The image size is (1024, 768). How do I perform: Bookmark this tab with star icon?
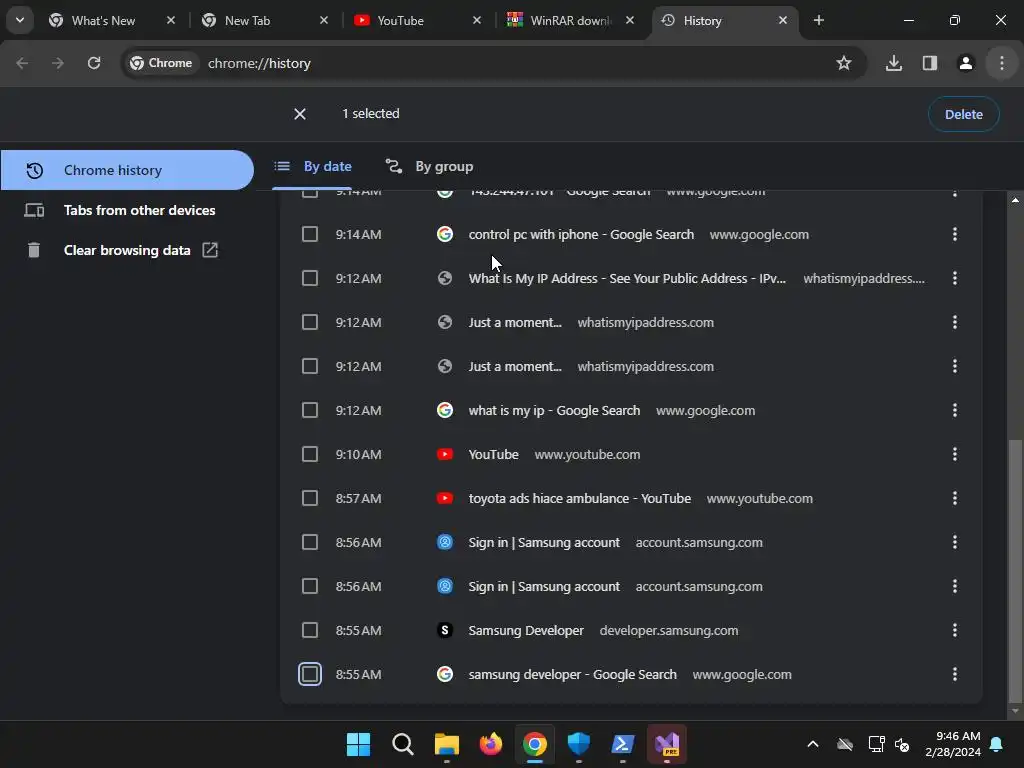click(x=844, y=63)
